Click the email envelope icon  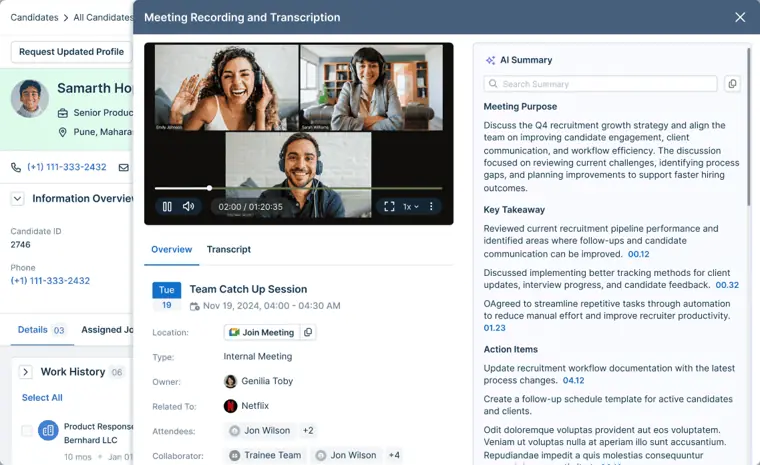(x=124, y=167)
